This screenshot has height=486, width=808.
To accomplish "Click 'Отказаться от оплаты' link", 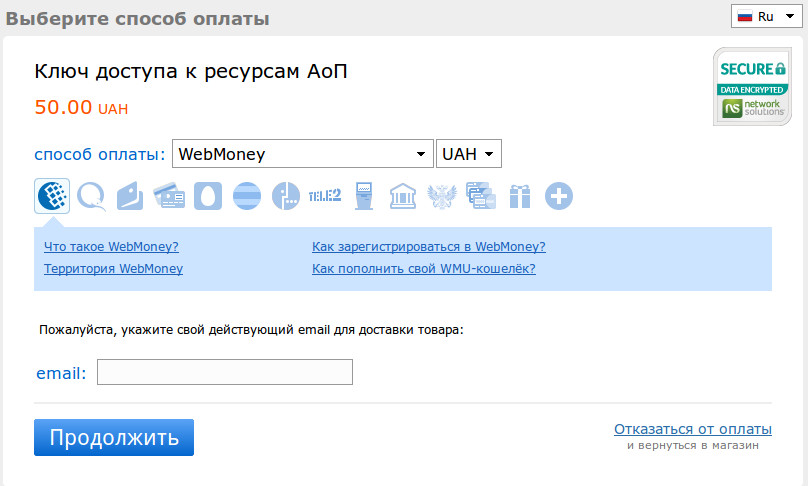I will click(692, 429).
